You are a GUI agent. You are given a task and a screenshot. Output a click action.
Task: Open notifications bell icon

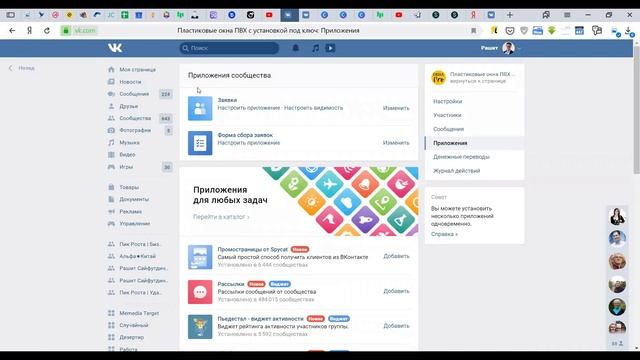coord(296,48)
